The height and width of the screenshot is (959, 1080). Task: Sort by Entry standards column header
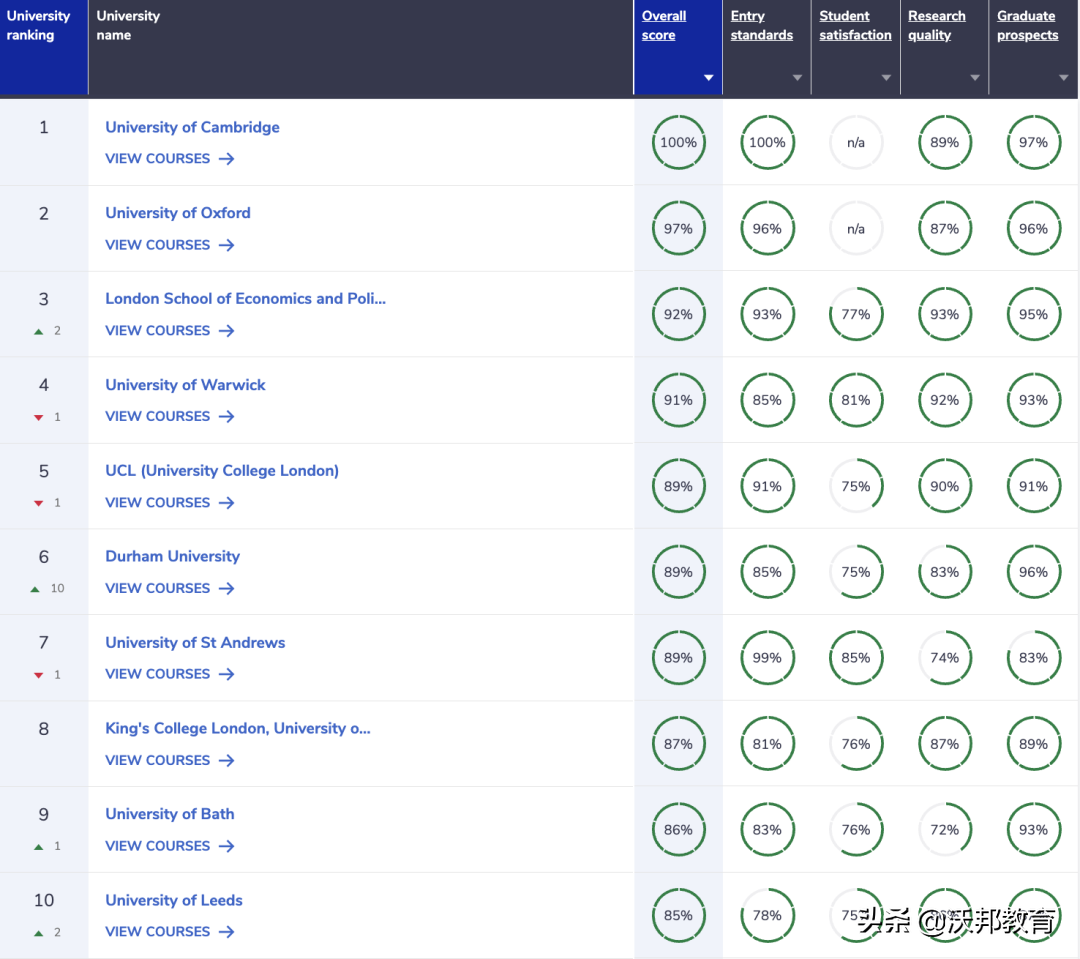tap(761, 25)
